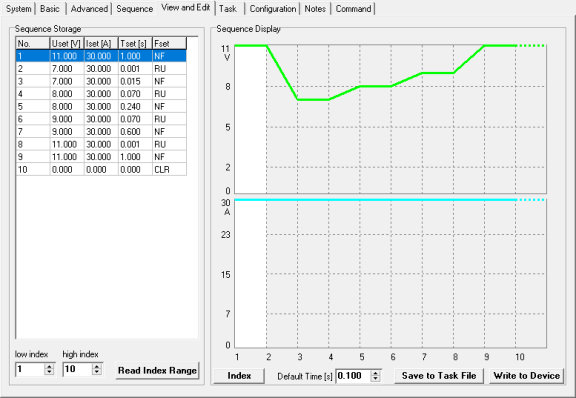
Task: Increase low index with up arrow
Action: click(49, 366)
